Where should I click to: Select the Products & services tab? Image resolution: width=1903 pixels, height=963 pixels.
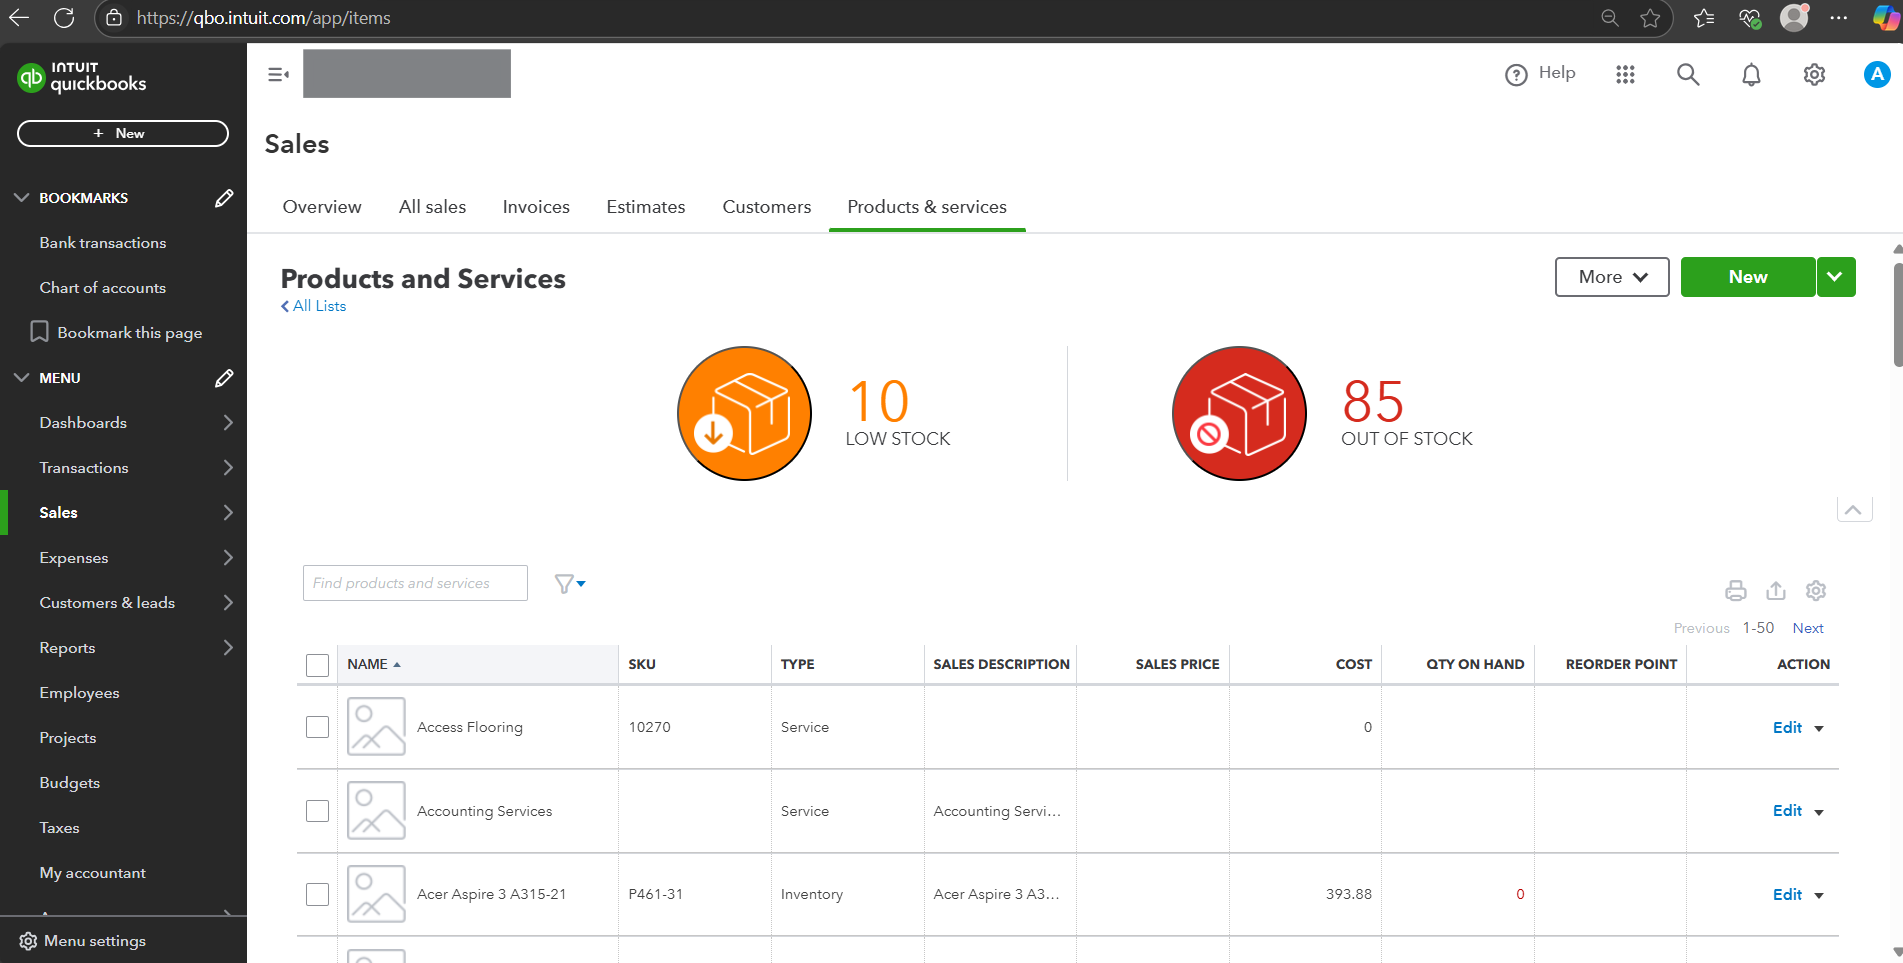click(927, 207)
